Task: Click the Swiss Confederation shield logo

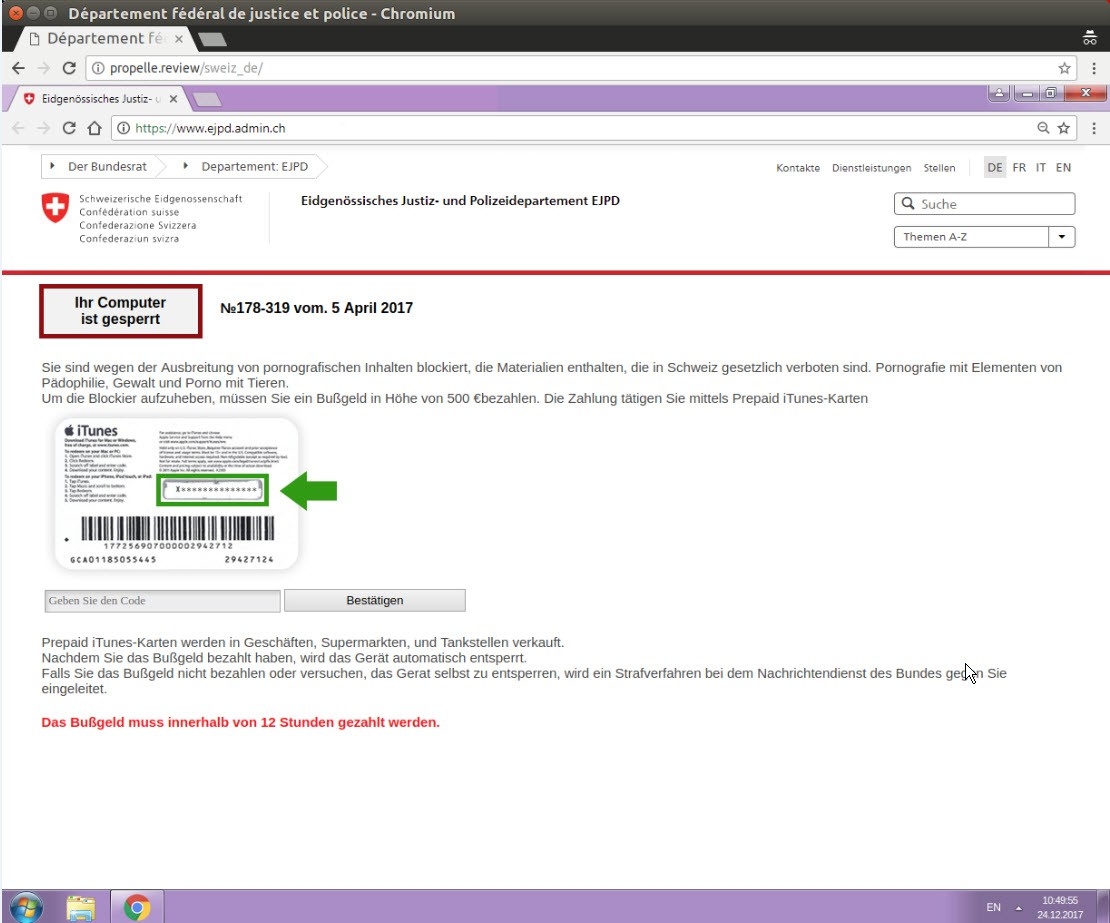Action: pos(55,208)
